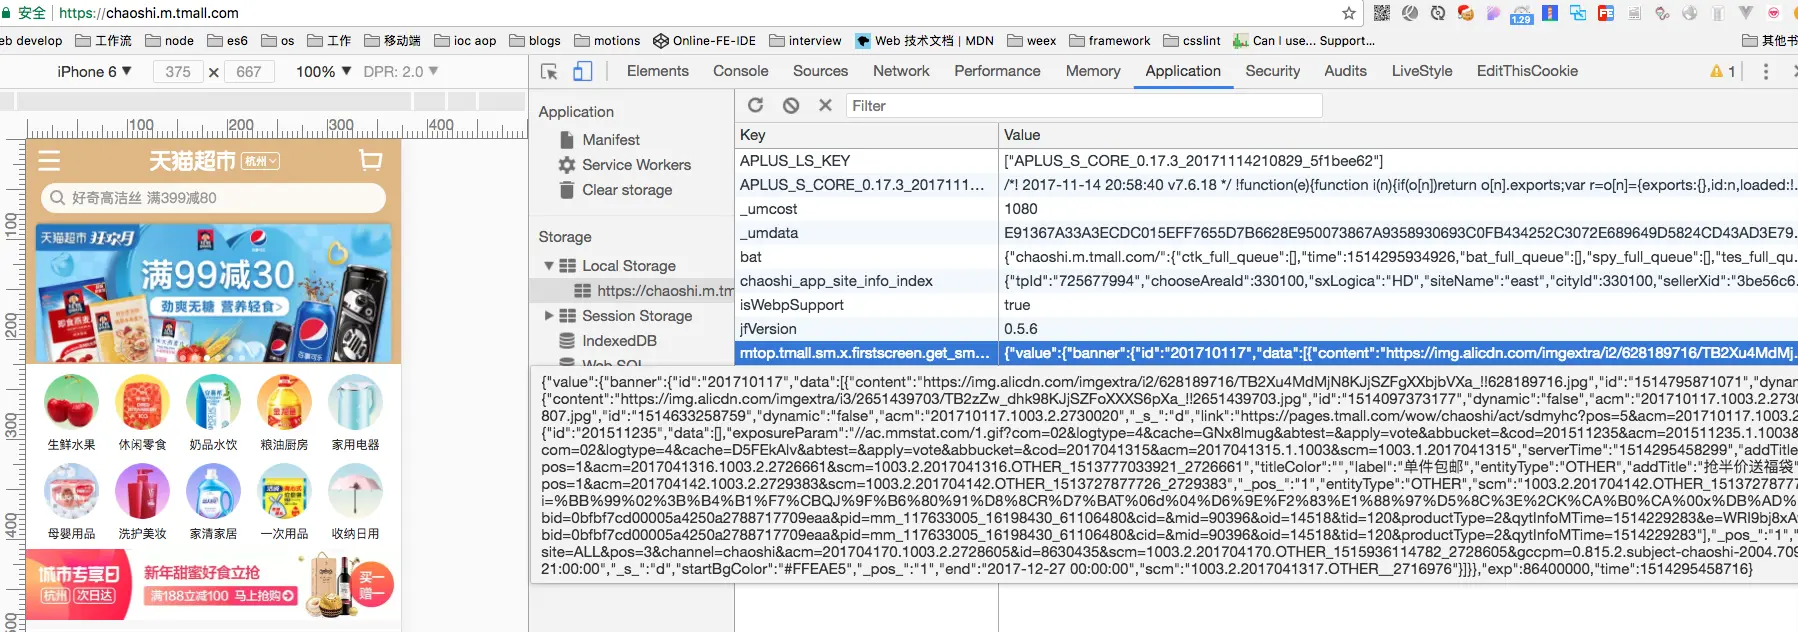
Task: Select the chaoshi_app_site_info_index row
Action: pyautogui.click(x=1266, y=281)
